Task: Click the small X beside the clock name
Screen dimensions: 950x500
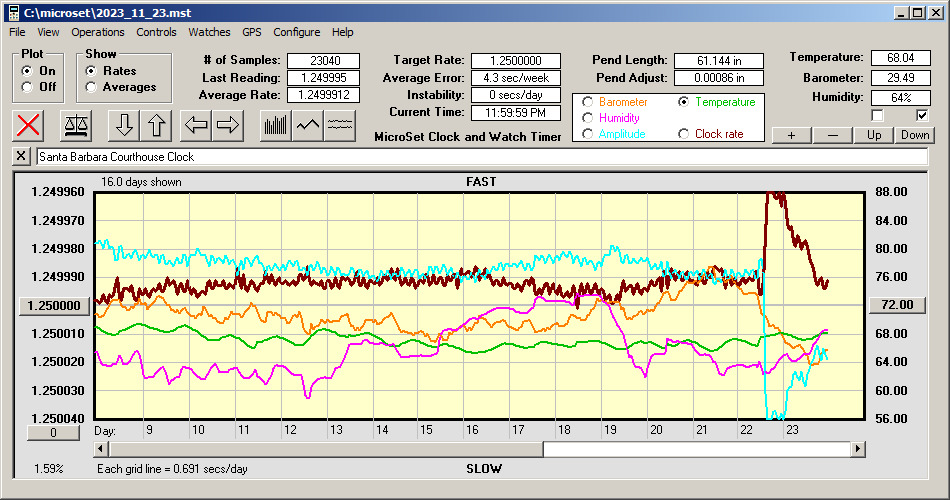Action: (x=22, y=157)
